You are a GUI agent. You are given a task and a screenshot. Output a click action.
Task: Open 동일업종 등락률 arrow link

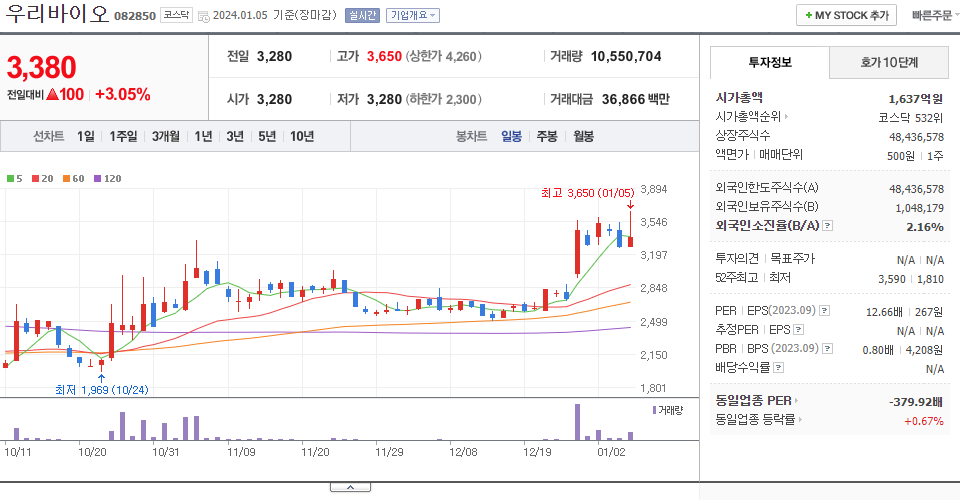800,420
